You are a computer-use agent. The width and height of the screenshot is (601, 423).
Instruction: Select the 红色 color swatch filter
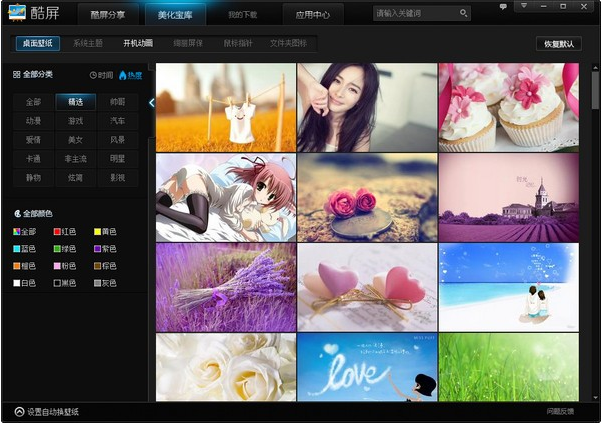[57, 231]
